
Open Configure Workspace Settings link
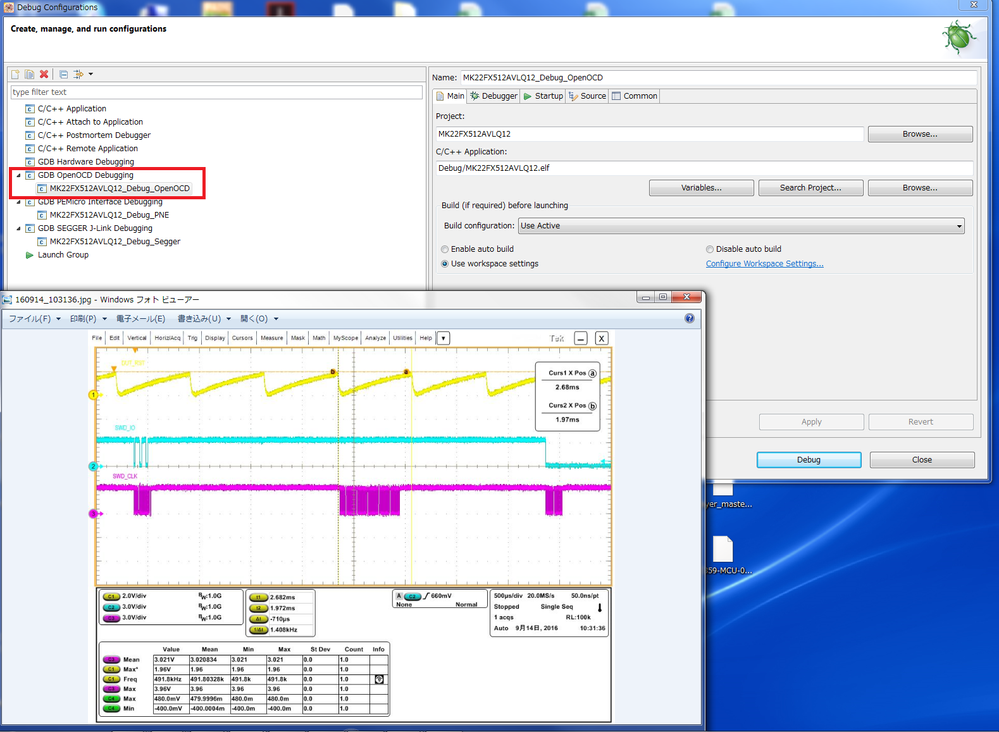765,264
